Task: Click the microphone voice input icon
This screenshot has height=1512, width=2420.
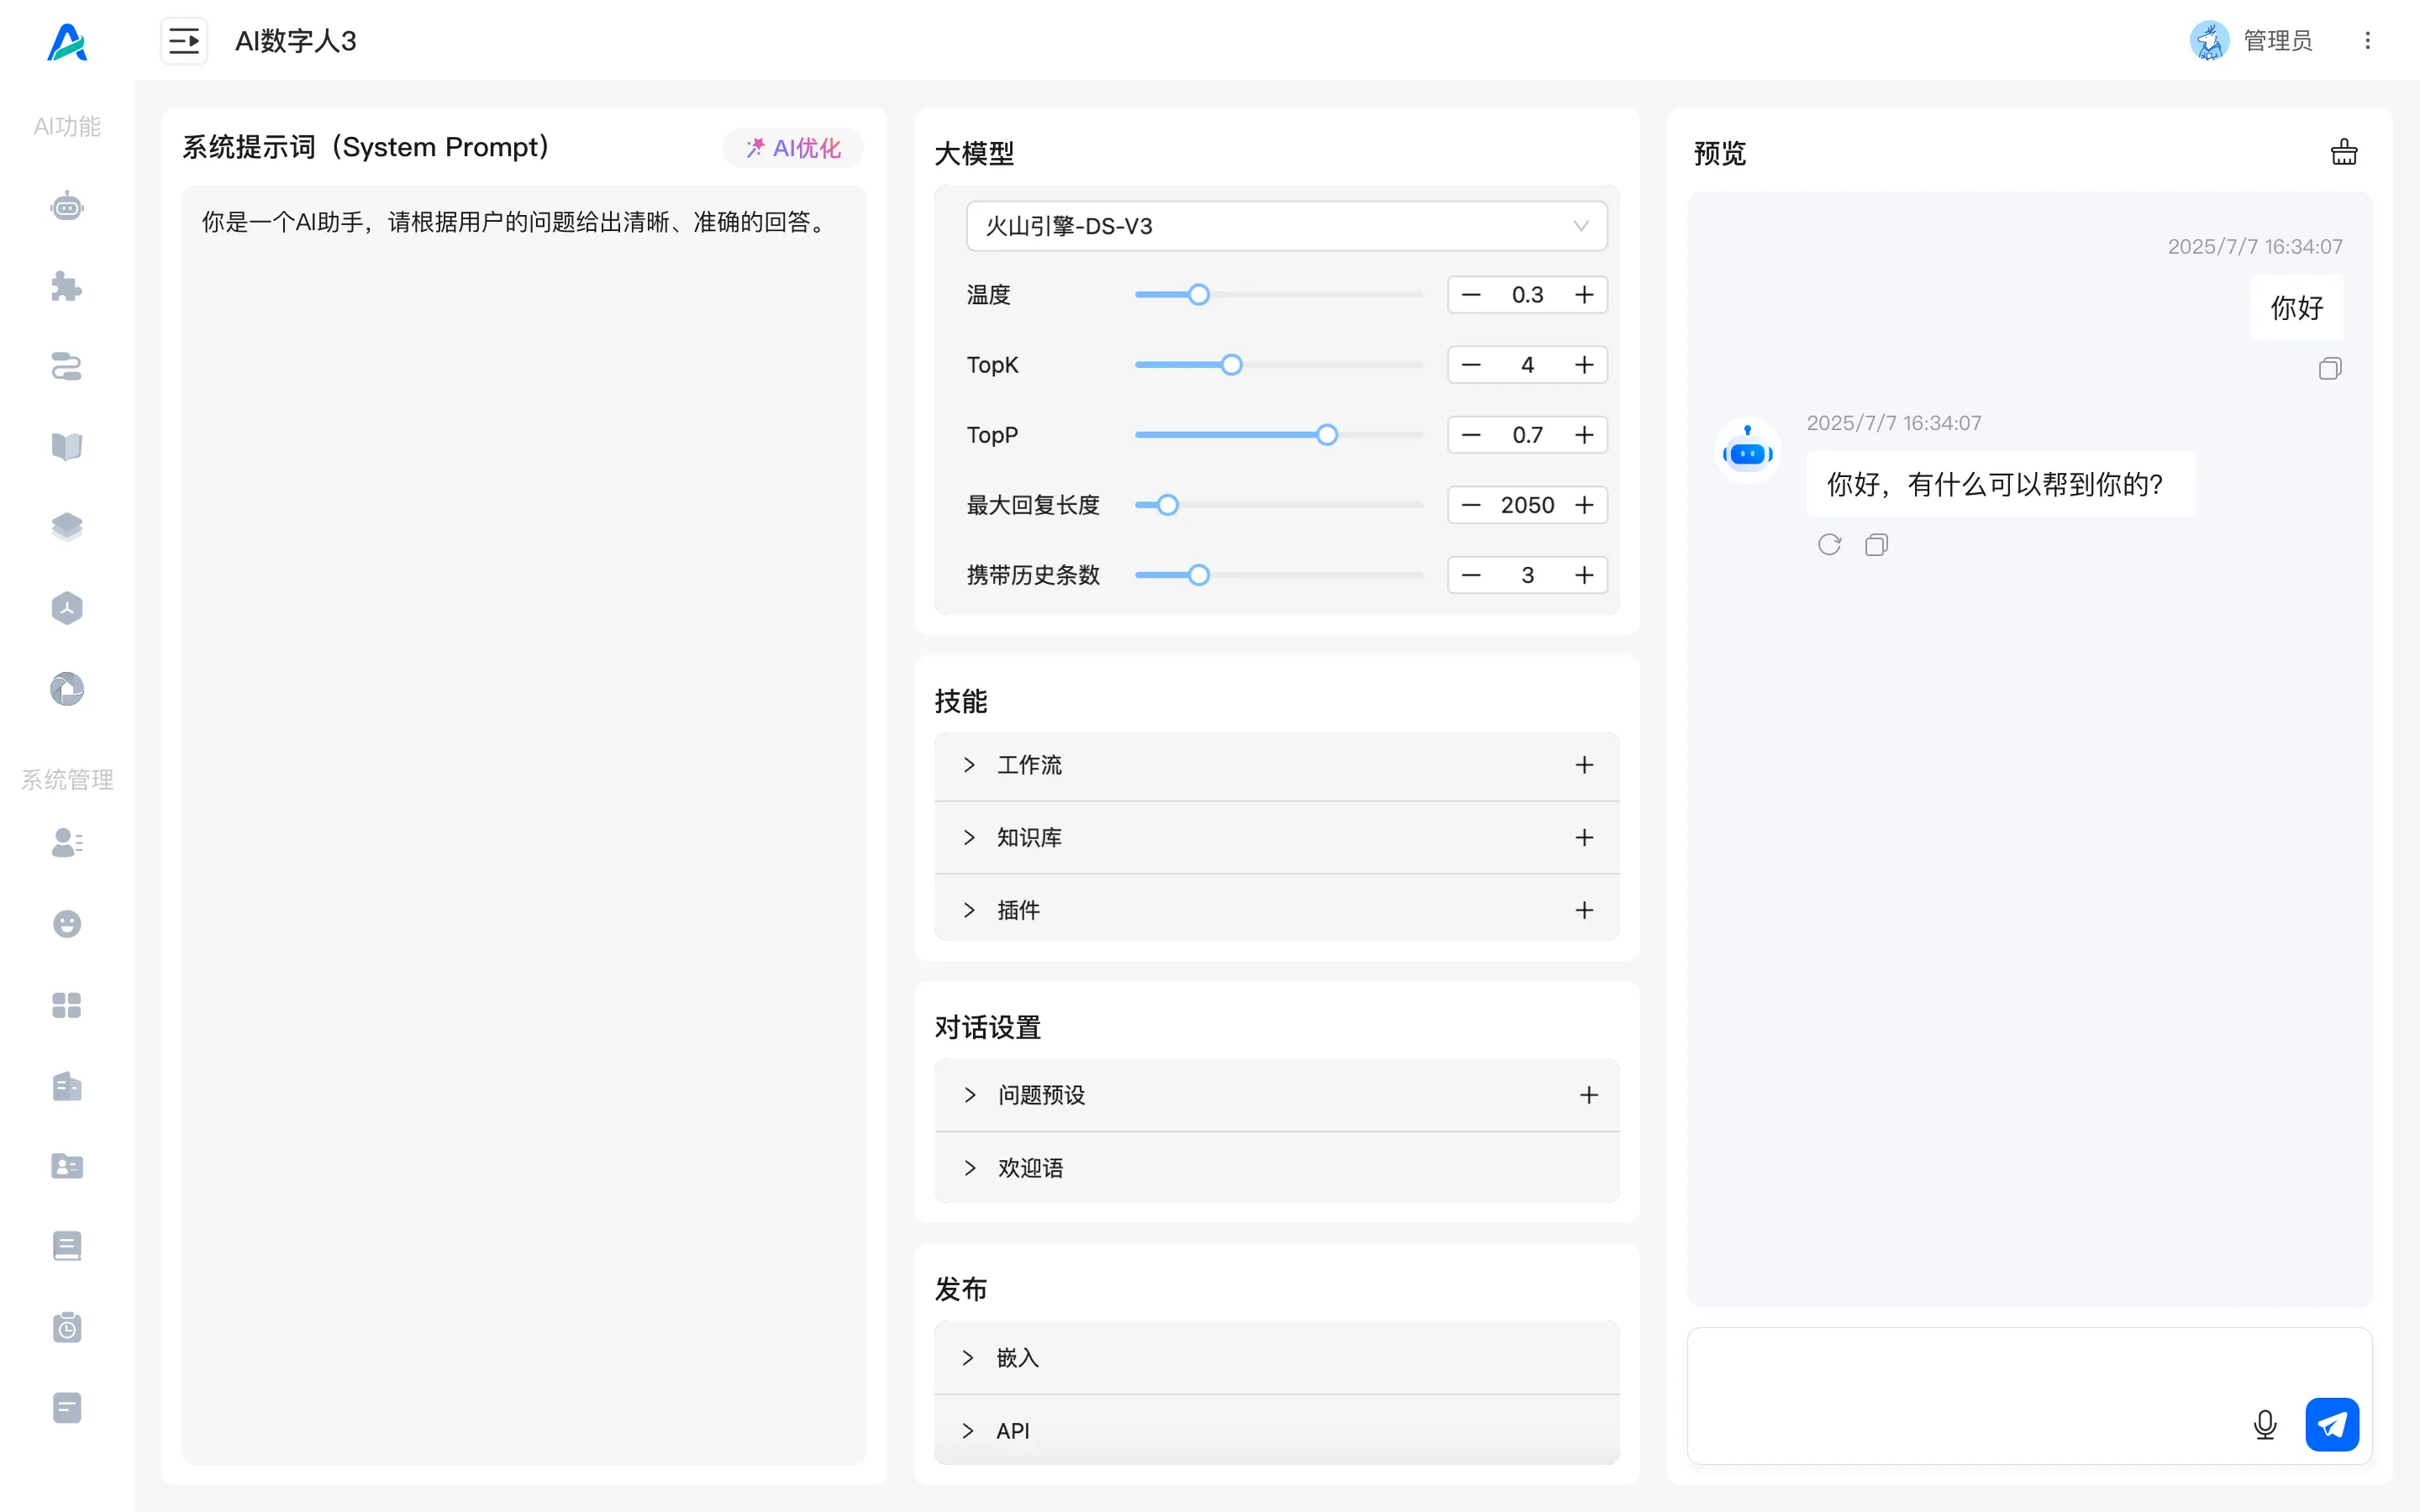Action: click(2264, 1424)
